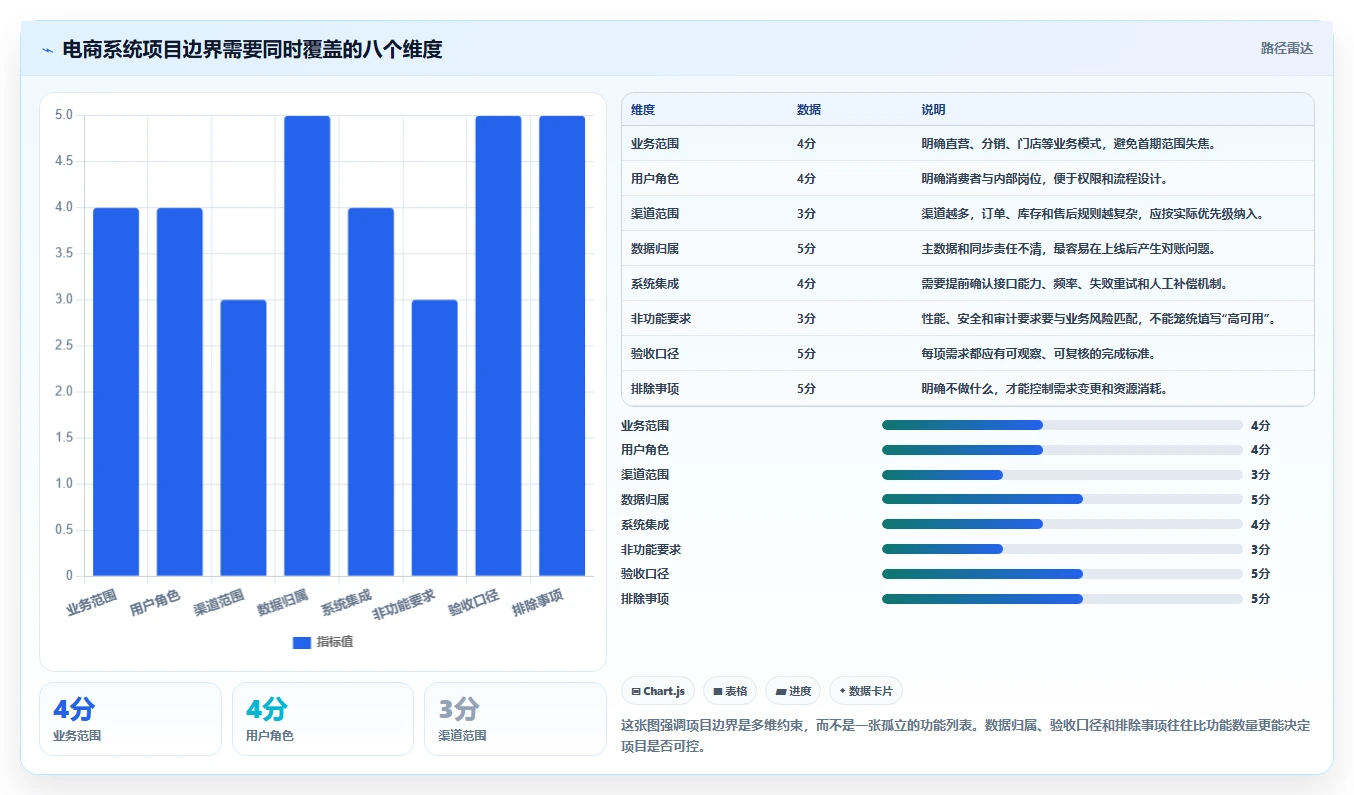Click the 维度 column header
Image resolution: width=1354 pixels, height=795 pixels.
pyautogui.click(x=643, y=110)
